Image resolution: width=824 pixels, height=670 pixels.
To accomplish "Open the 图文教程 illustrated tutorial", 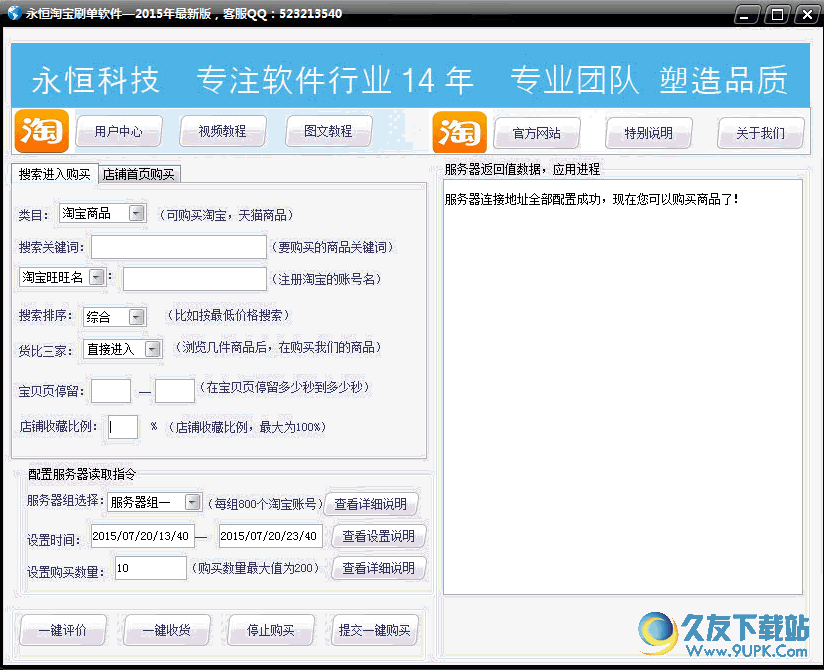I will tap(328, 131).
